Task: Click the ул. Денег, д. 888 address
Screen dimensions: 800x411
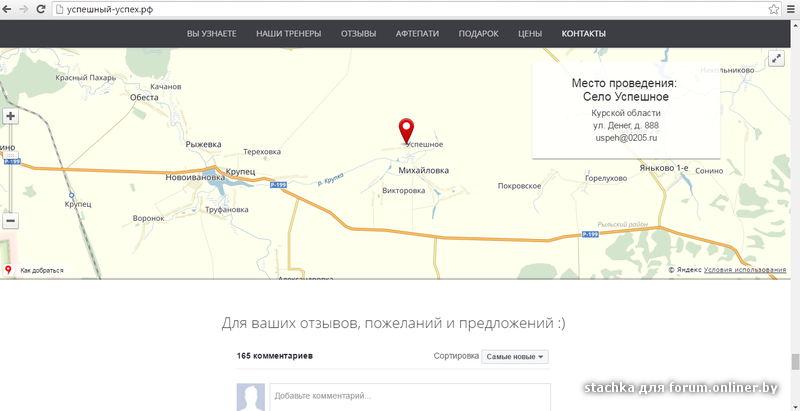Action: (x=626, y=125)
